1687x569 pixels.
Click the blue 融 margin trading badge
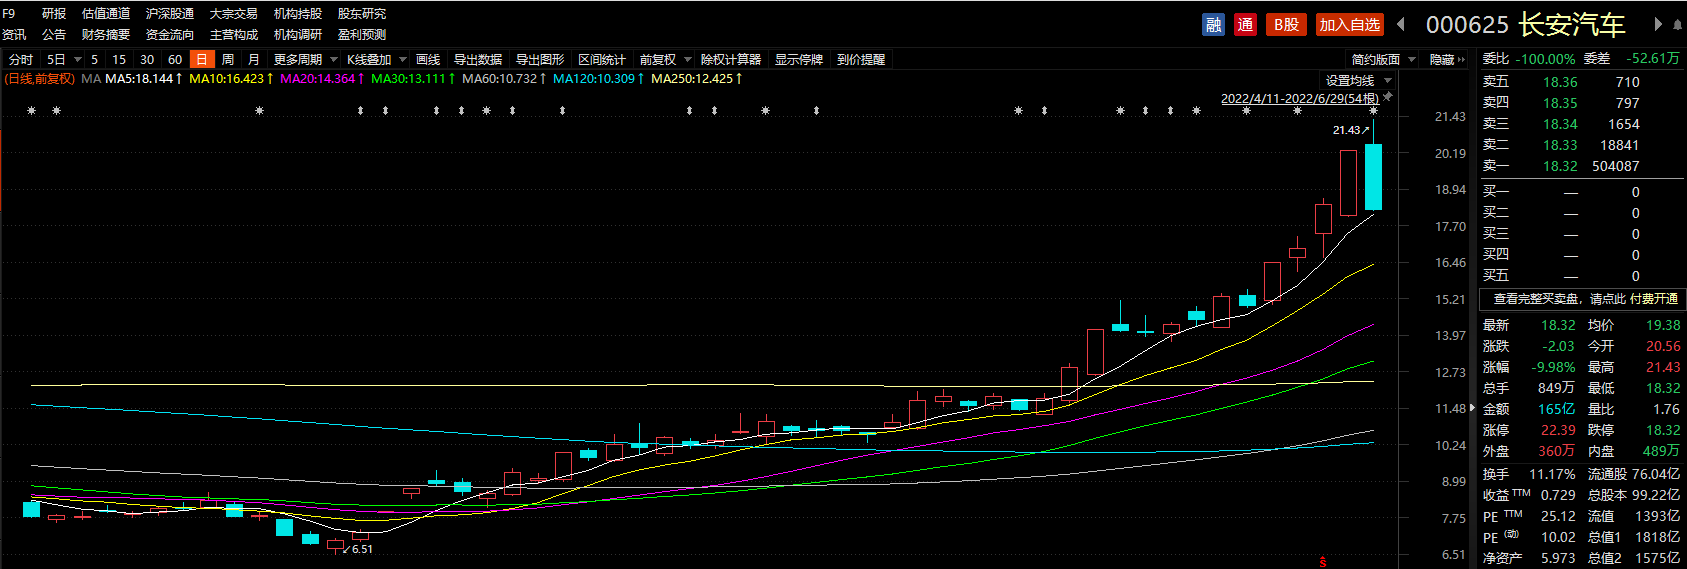click(x=1213, y=25)
